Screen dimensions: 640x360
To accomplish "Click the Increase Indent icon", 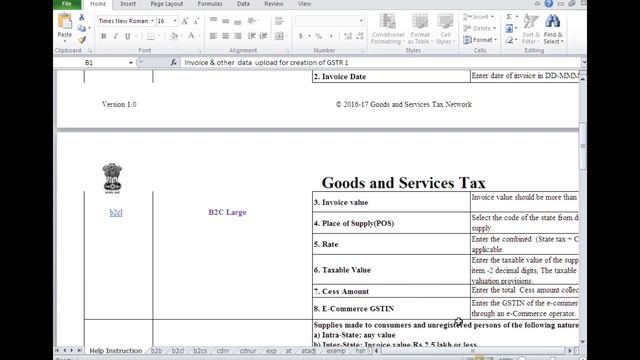I will tap(264, 36).
